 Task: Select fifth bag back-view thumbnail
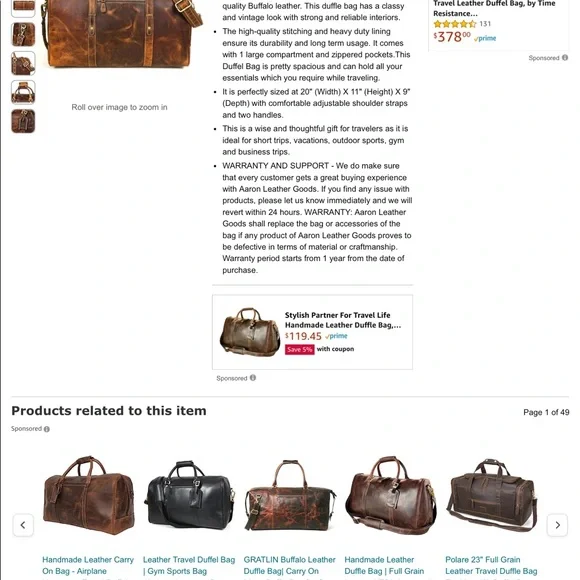[x=23, y=121]
